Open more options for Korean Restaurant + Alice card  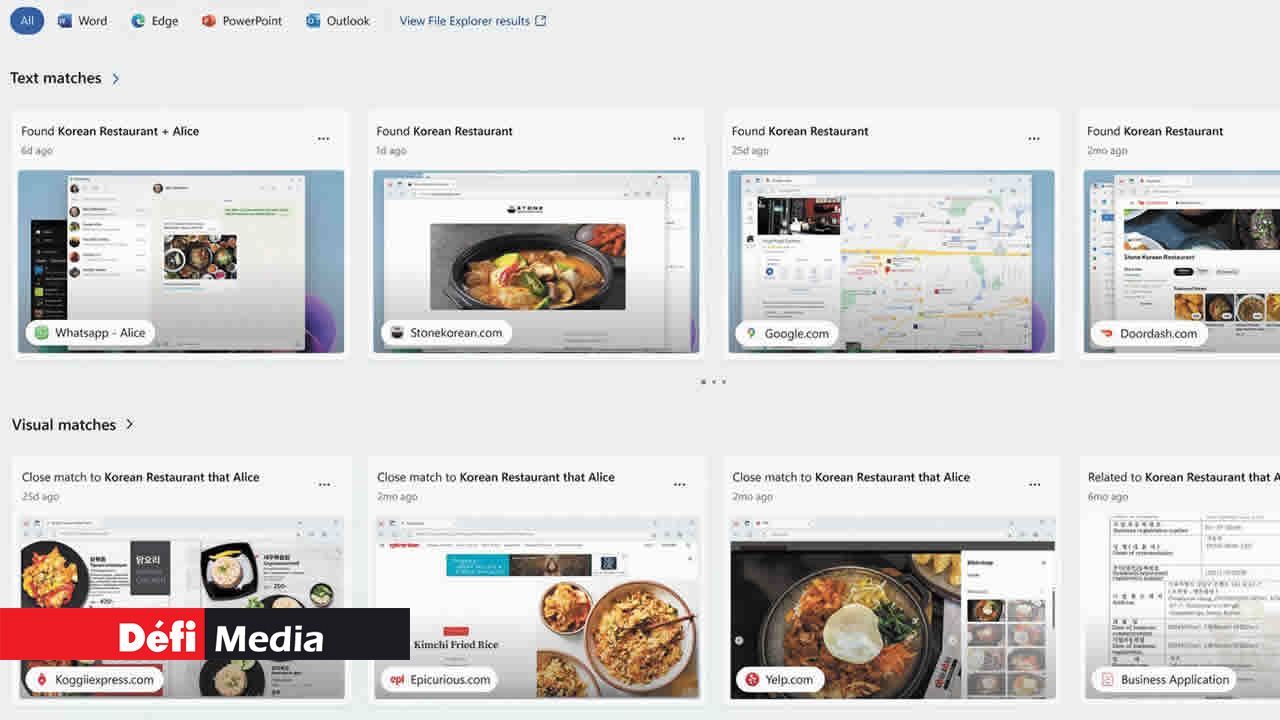coord(323,139)
